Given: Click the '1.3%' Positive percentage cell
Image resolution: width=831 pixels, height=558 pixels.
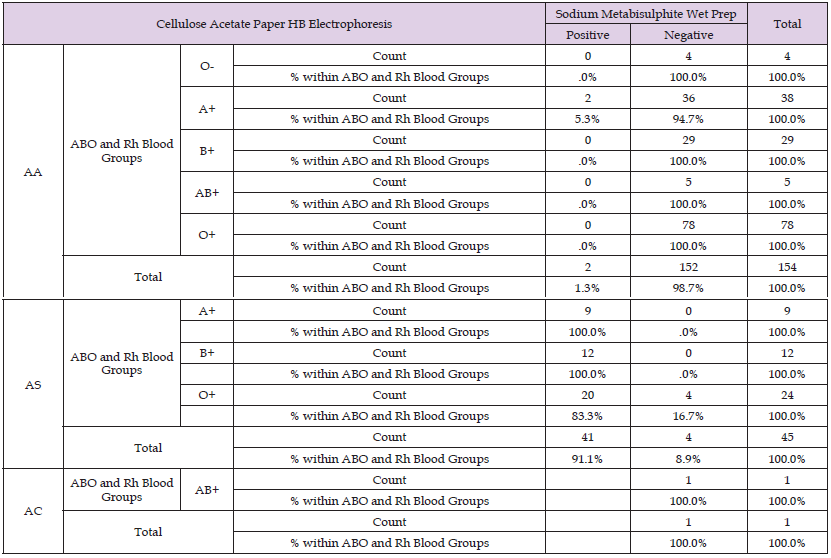Looking at the screenshot, I should pyautogui.click(x=587, y=288).
